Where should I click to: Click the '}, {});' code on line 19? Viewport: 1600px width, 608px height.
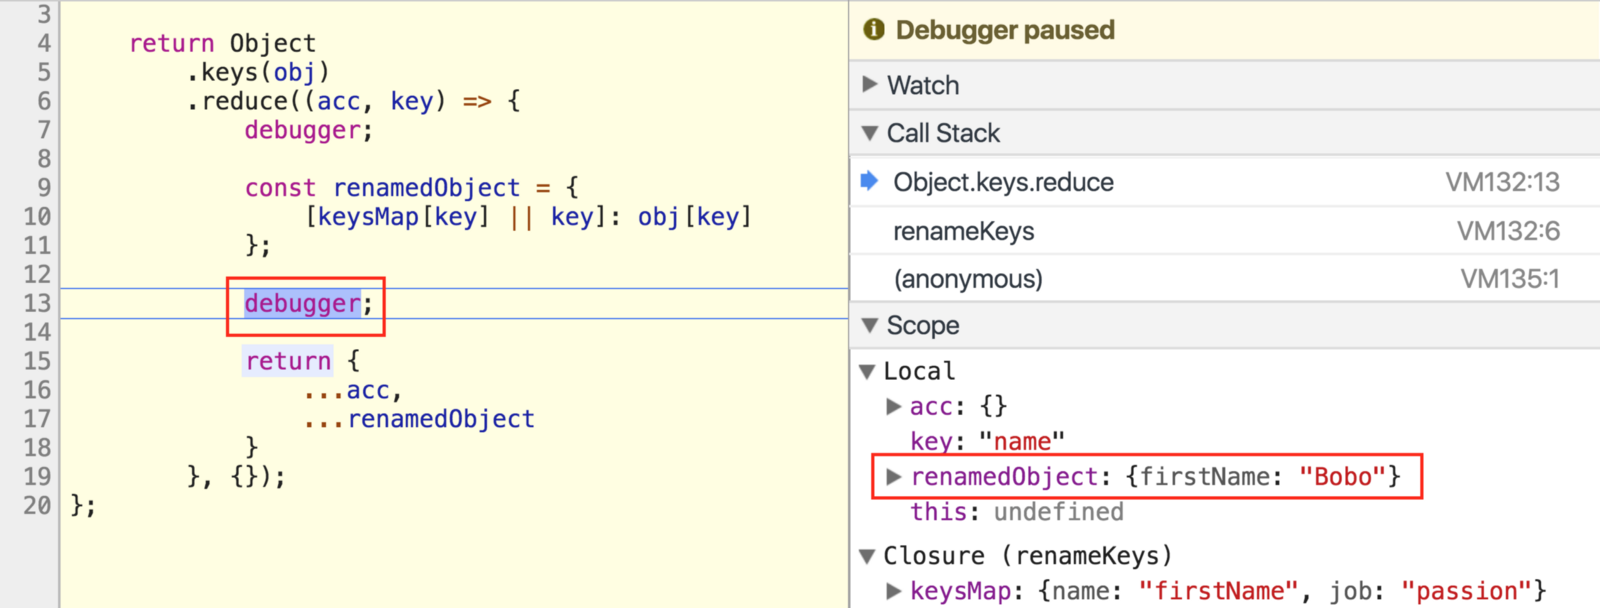236,477
